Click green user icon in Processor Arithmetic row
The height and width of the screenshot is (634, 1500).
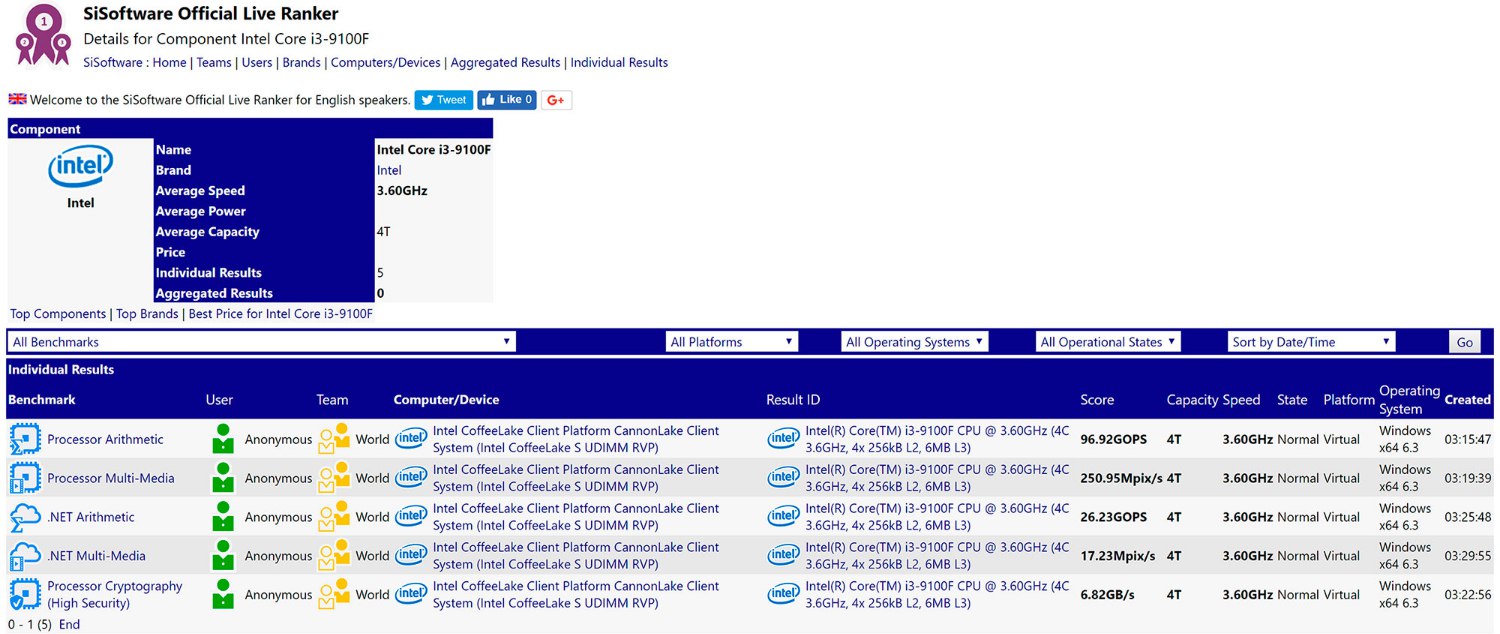click(x=223, y=439)
